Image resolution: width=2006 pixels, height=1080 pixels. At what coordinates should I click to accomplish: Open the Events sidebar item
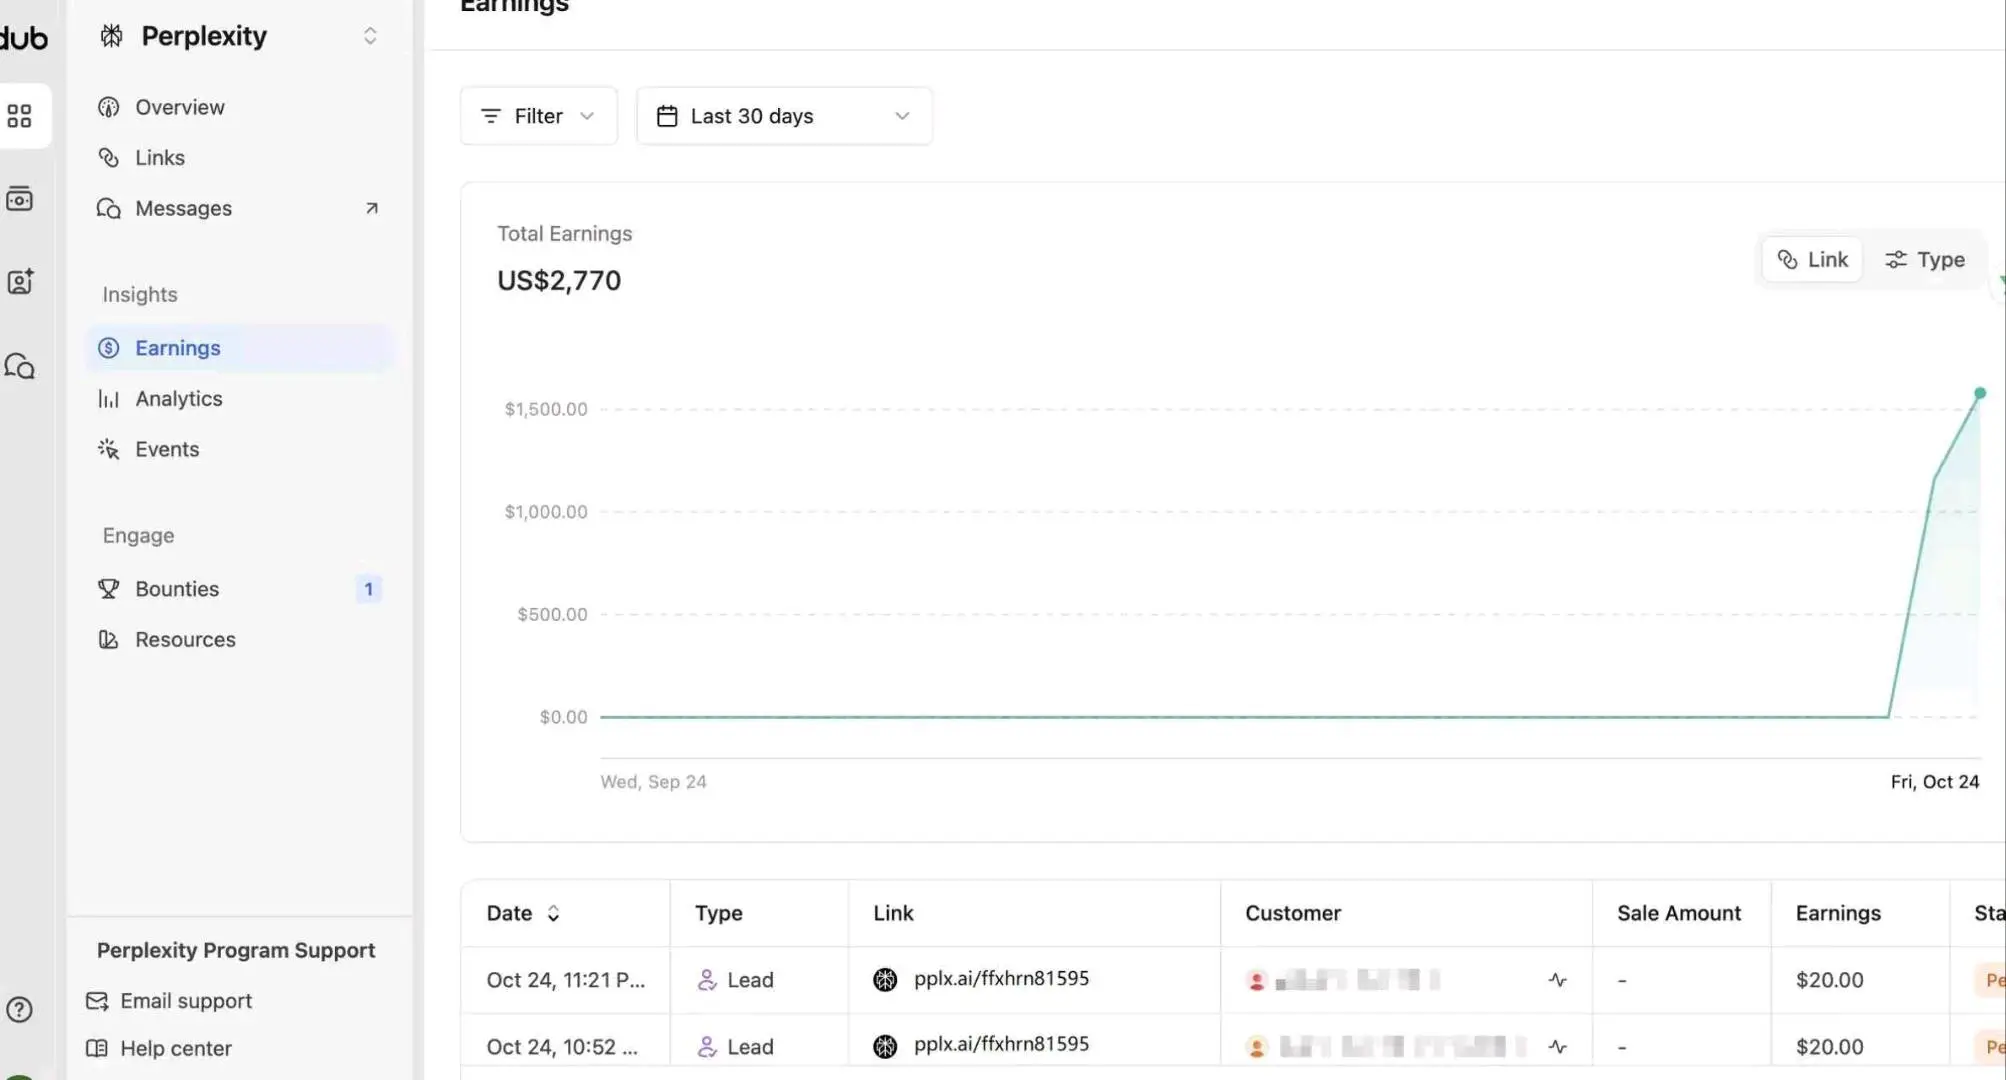click(167, 449)
